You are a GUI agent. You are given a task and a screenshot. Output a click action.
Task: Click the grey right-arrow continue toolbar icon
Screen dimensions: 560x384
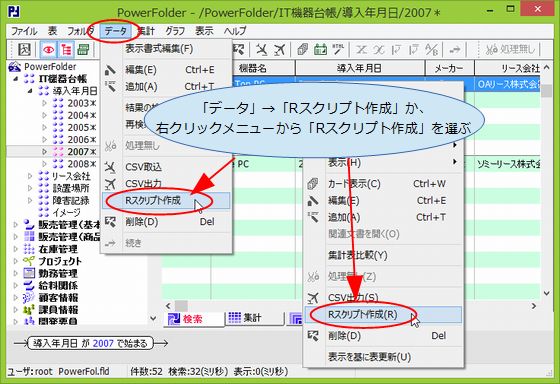tap(454, 50)
